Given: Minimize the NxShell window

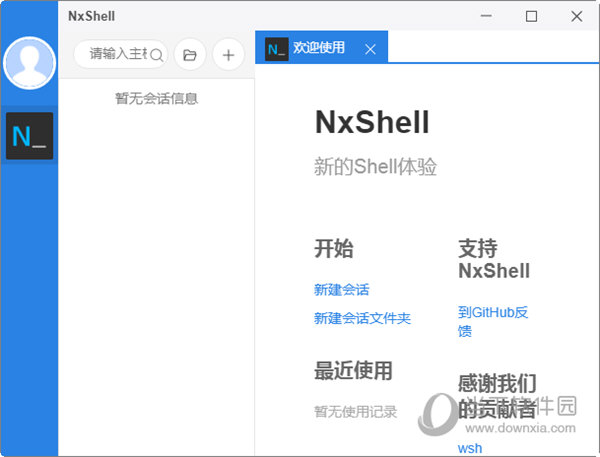Looking at the screenshot, I should 487,16.
